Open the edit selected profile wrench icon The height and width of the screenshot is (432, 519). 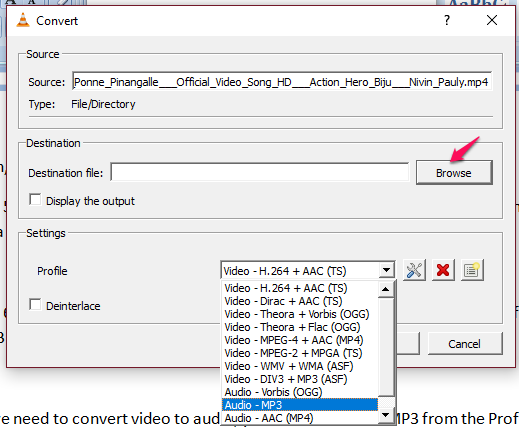(414, 270)
